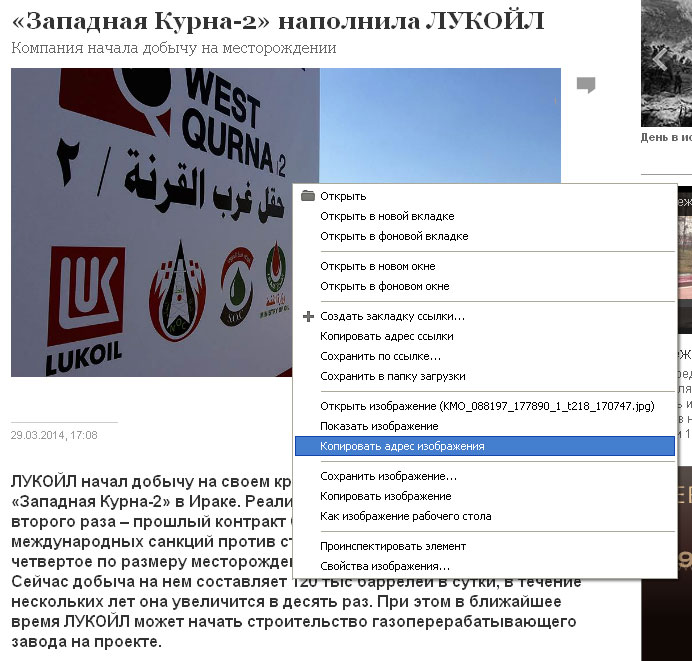Select Копировать изображение
The image size is (692, 661).
coord(485,496)
